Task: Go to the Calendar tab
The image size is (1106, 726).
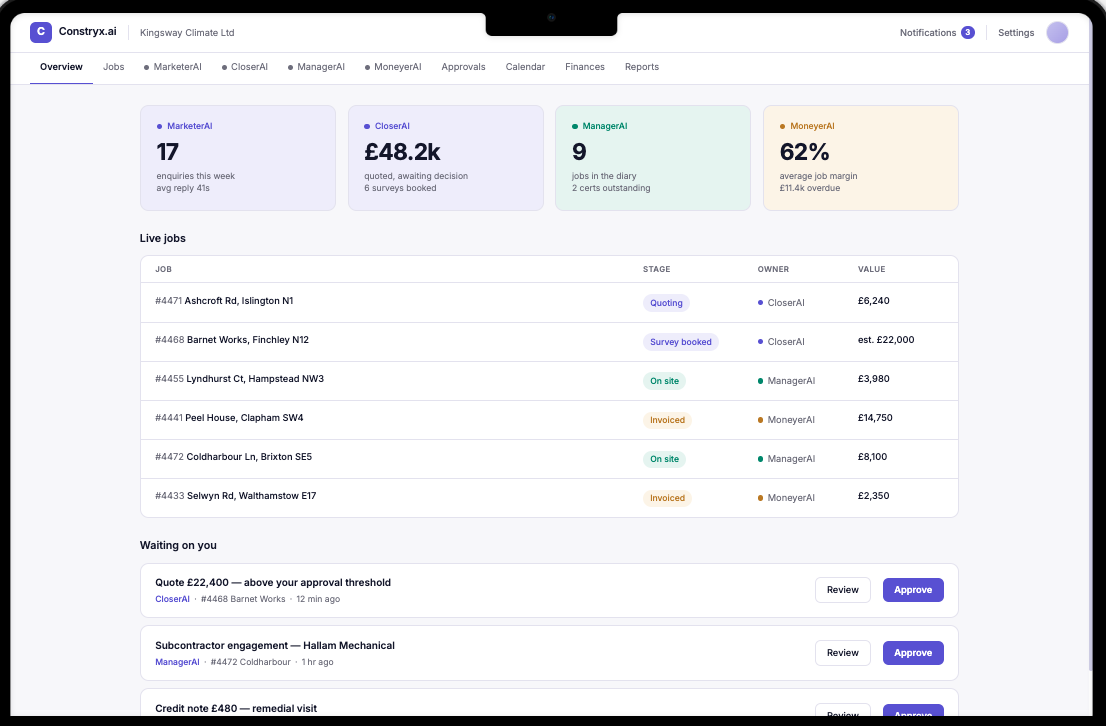Action: coord(525,67)
